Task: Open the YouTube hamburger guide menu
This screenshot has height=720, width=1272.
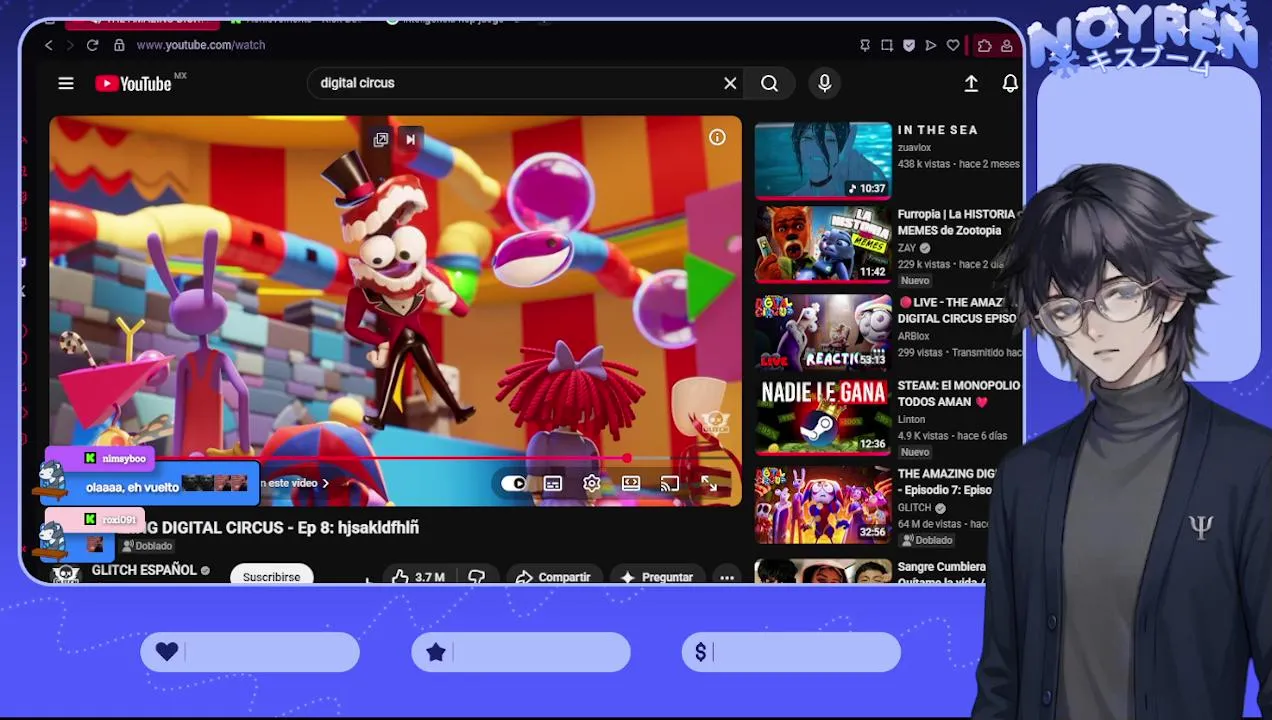Action: (x=66, y=84)
